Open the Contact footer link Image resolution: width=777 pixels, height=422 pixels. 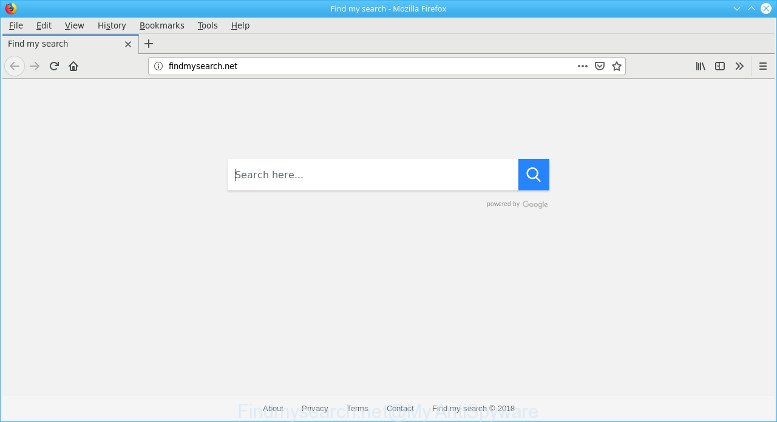tap(400, 408)
